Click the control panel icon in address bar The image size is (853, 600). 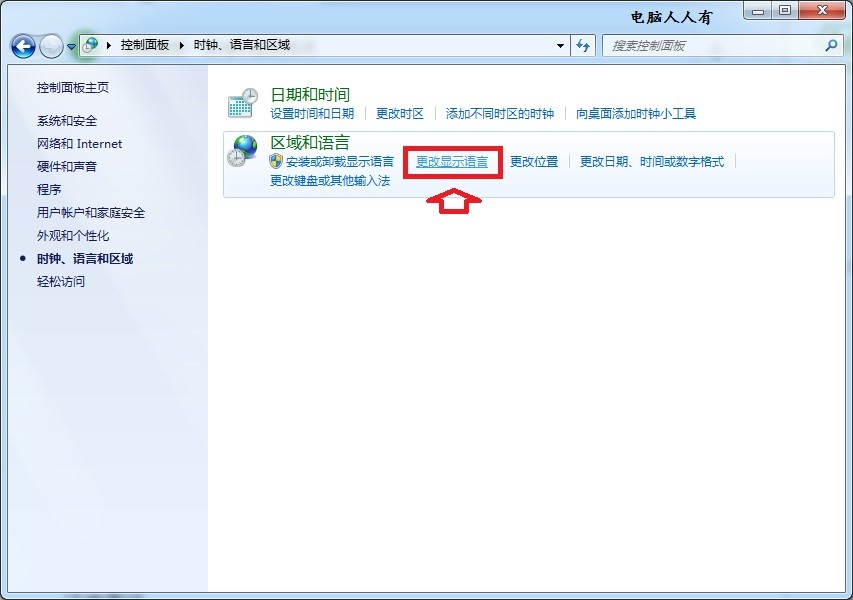(91, 45)
